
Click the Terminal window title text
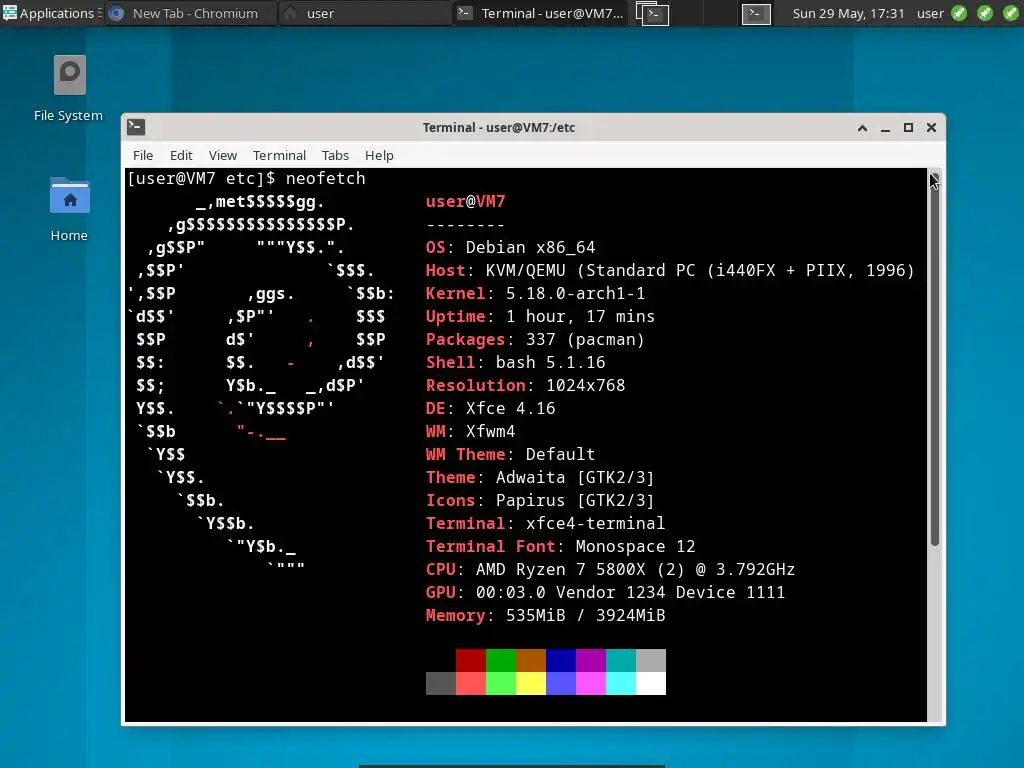pos(499,127)
